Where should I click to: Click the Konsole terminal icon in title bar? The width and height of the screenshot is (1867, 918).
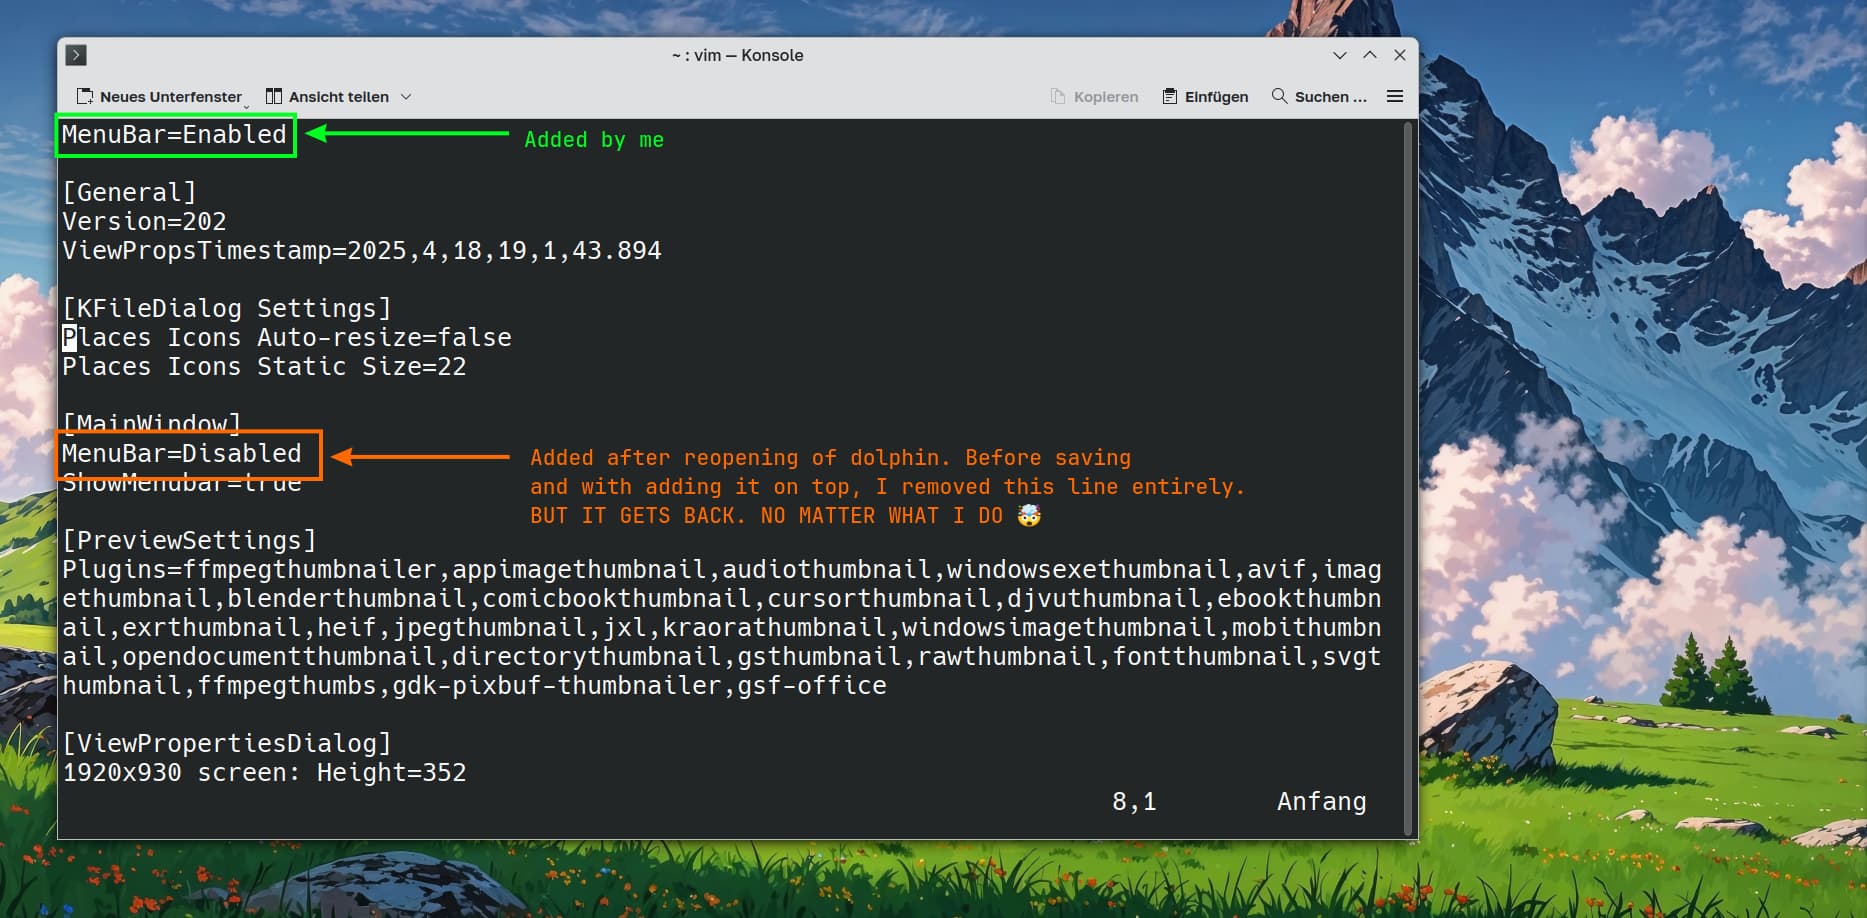[x=76, y=55]
